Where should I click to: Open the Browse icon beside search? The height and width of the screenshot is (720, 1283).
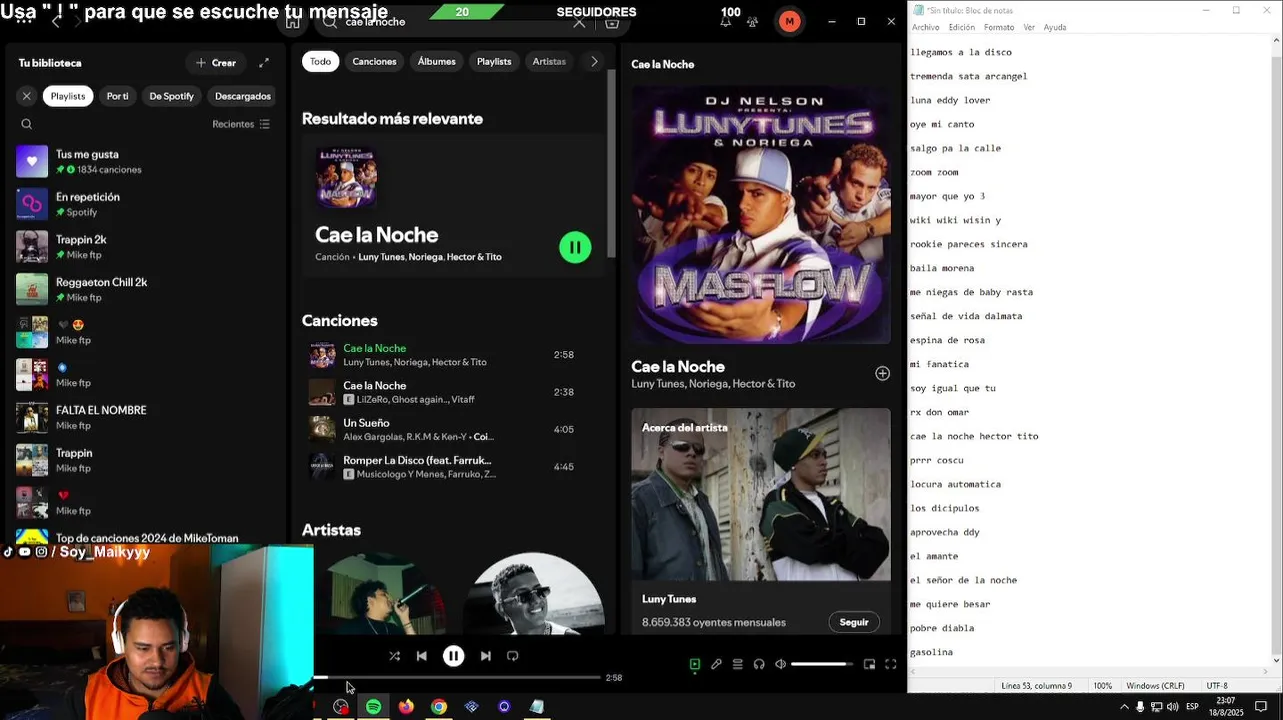pyautogui.click(x=612, y=22)
